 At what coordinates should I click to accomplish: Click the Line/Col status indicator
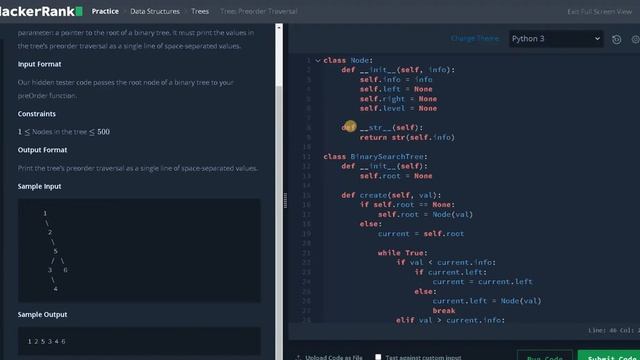[x=614, y=330]
